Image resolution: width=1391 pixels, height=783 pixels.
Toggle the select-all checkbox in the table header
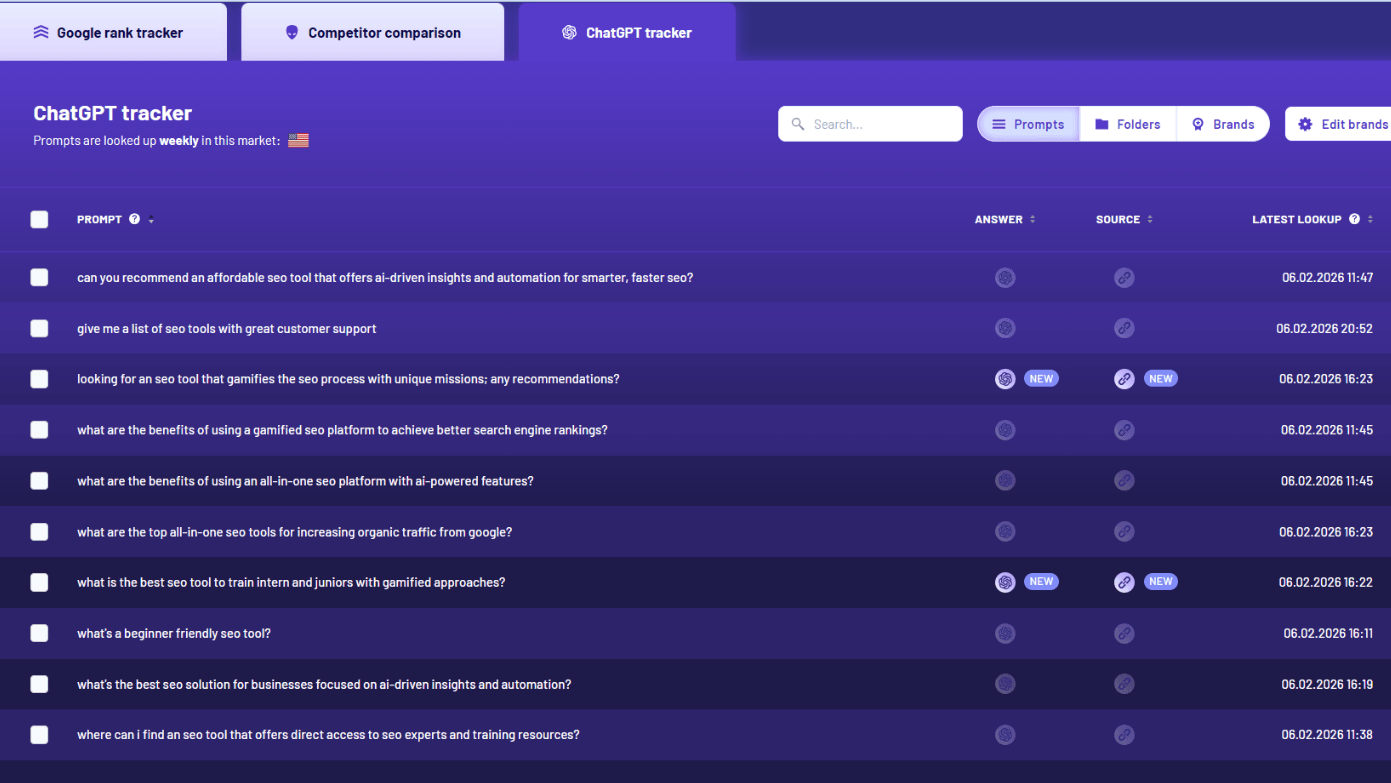click(39, 219)
